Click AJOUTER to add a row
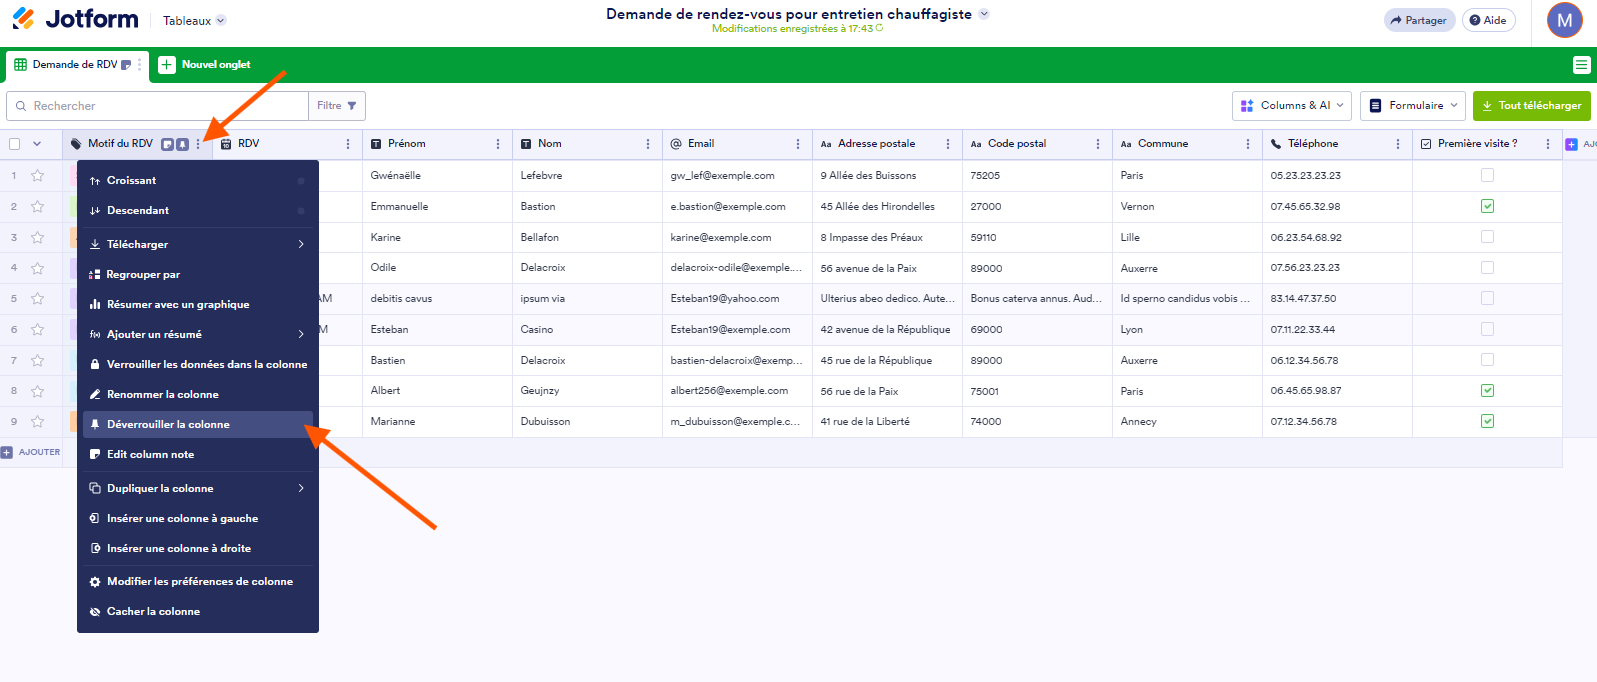Image resolution: width=1597 pixels, height=682 pixels. tap(32, 452)
